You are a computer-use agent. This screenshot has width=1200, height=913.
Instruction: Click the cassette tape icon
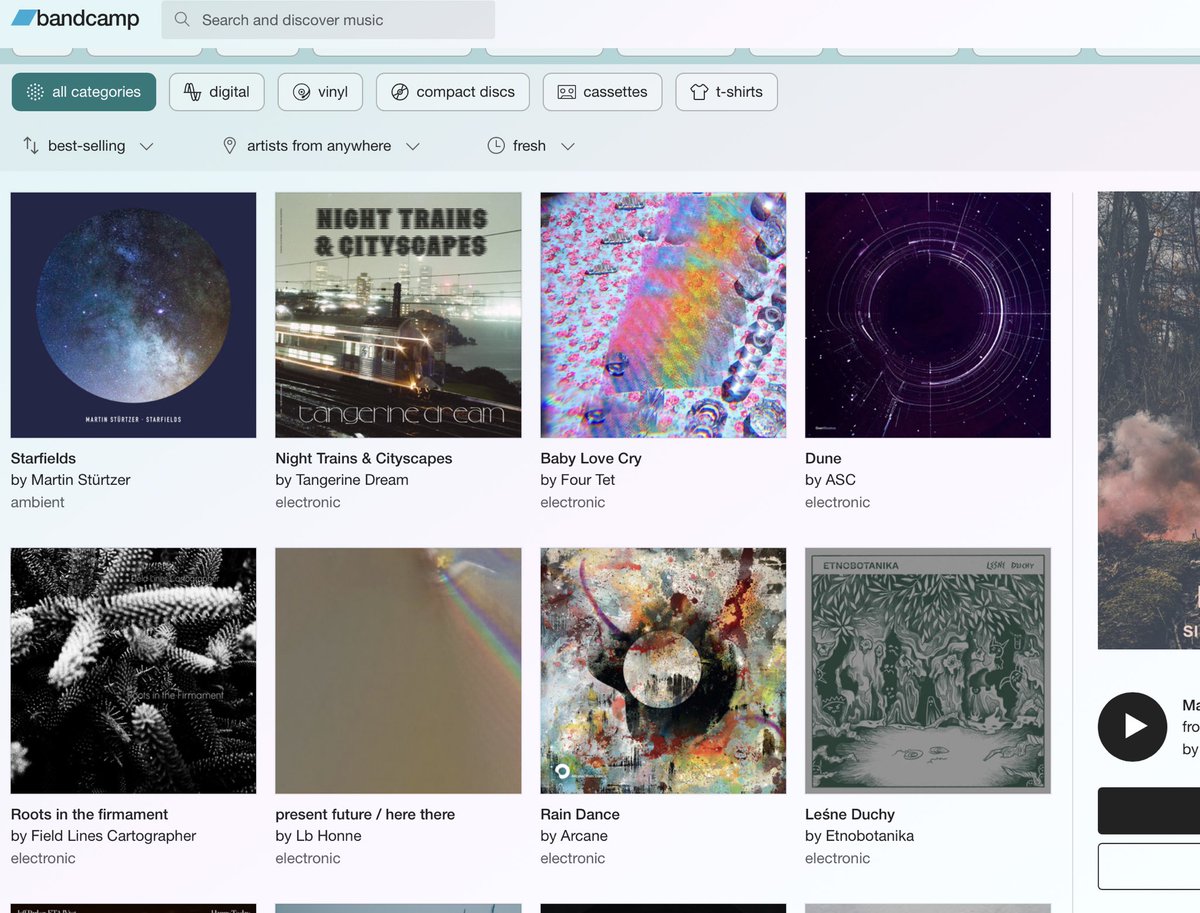(566, 92)
